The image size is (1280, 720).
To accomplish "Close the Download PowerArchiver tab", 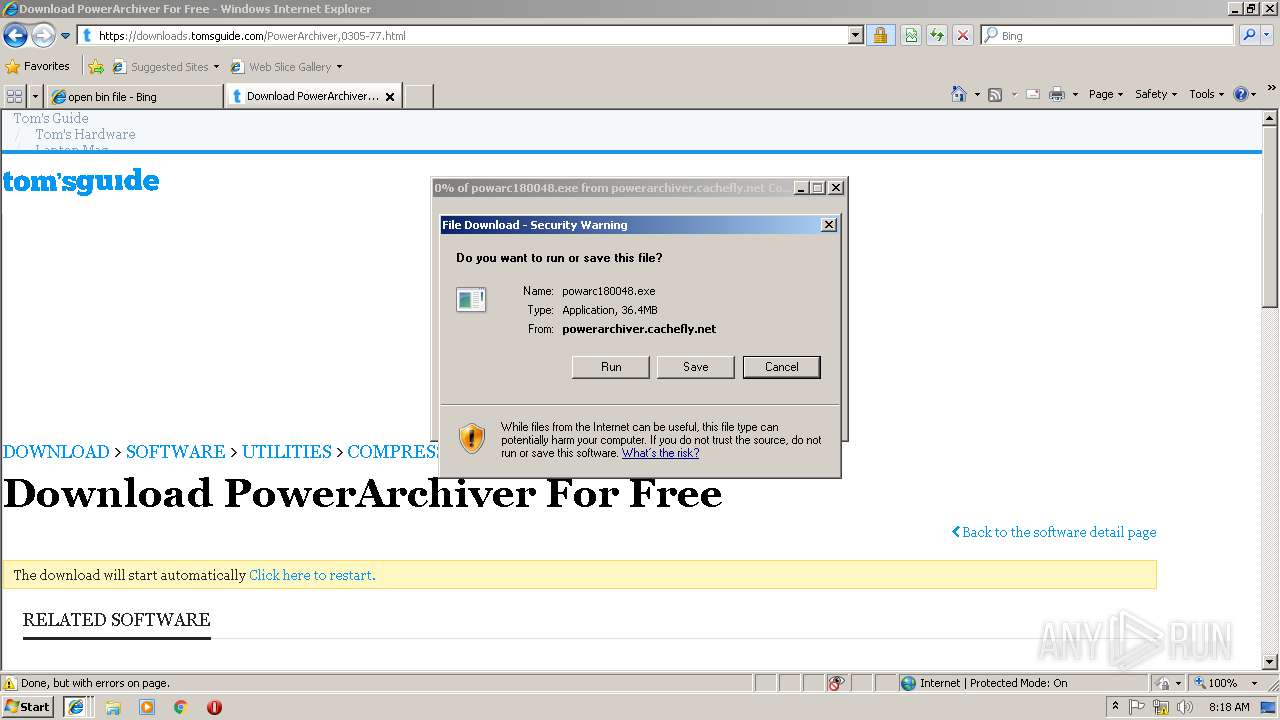I will click(x=390, y=97).
